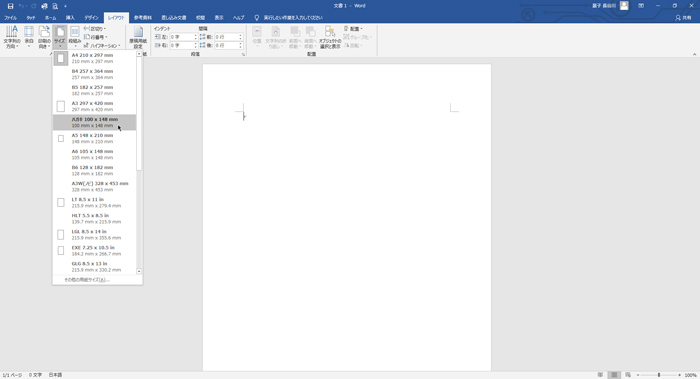
Task: Click the left indent 左 input field
Action: (181, 37)
